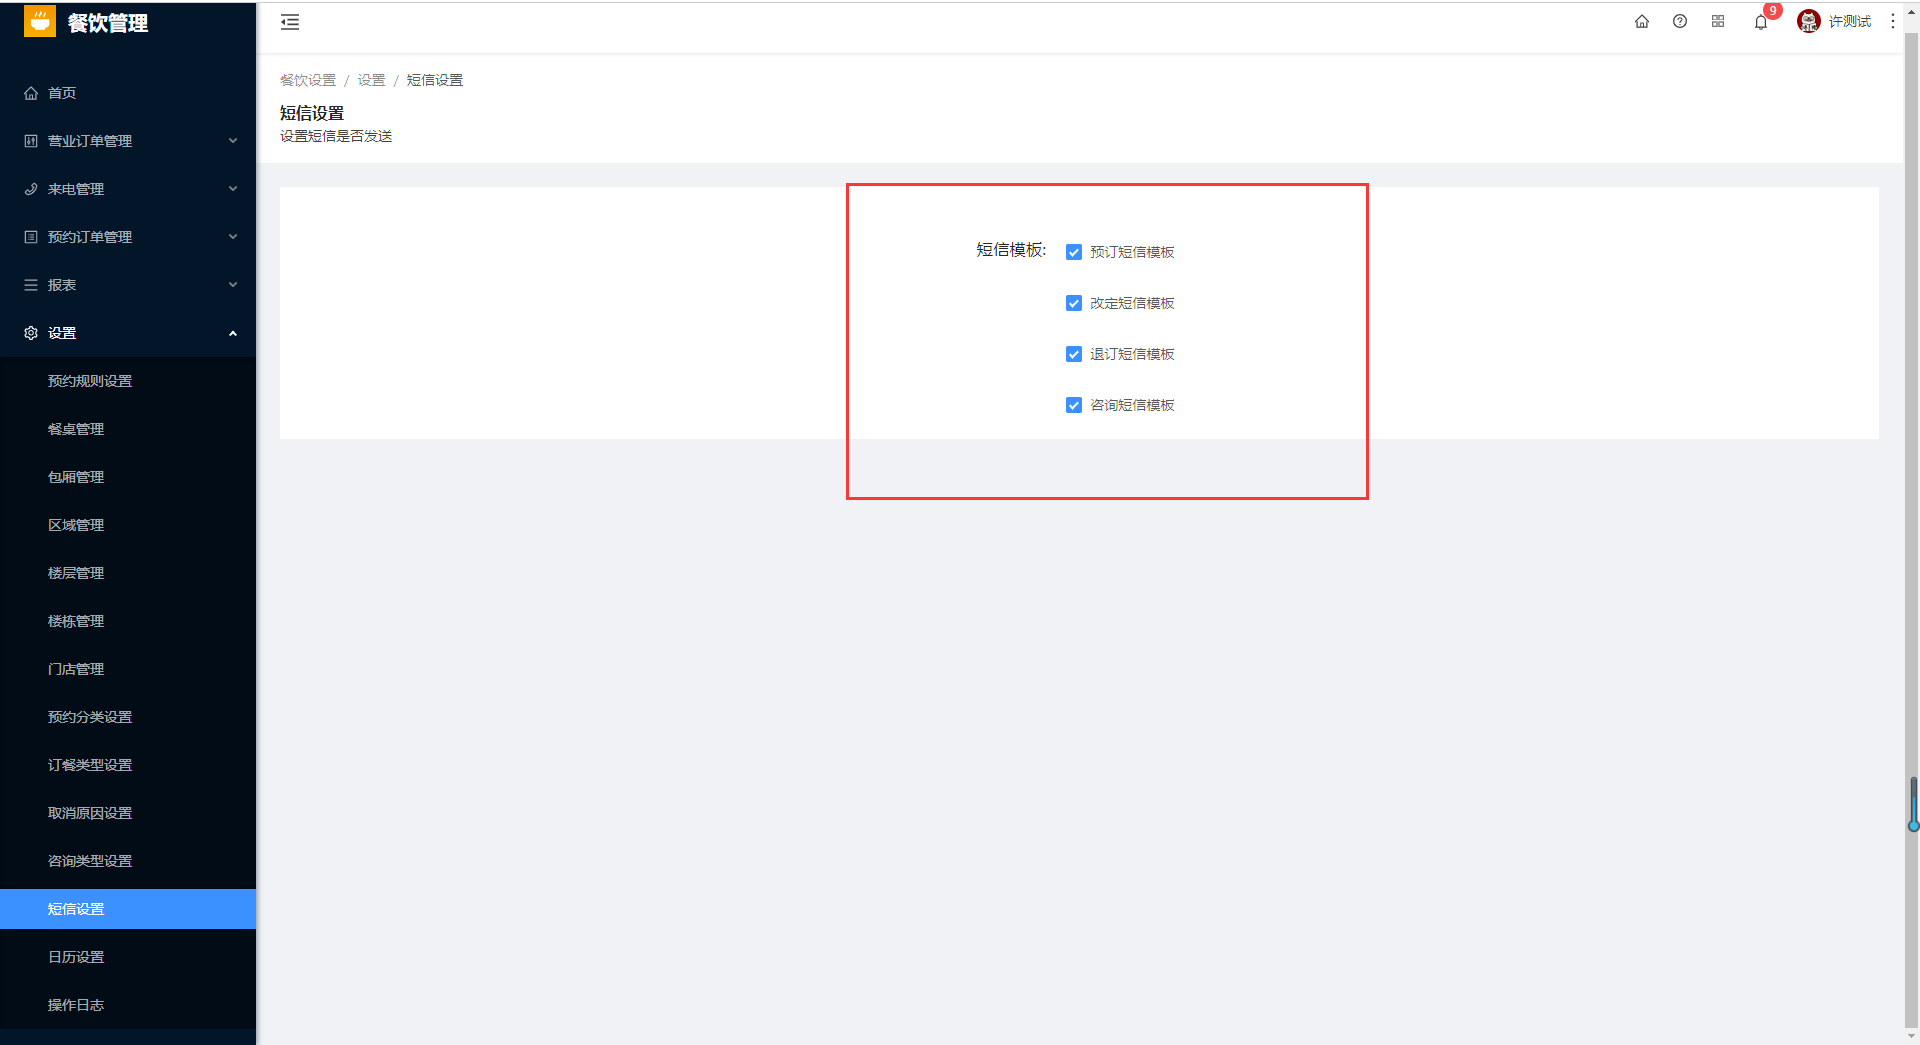Viewport: 1920px width, 1045px height.
Task: Collapse the 设置 sidebar section
Action: 128,333
